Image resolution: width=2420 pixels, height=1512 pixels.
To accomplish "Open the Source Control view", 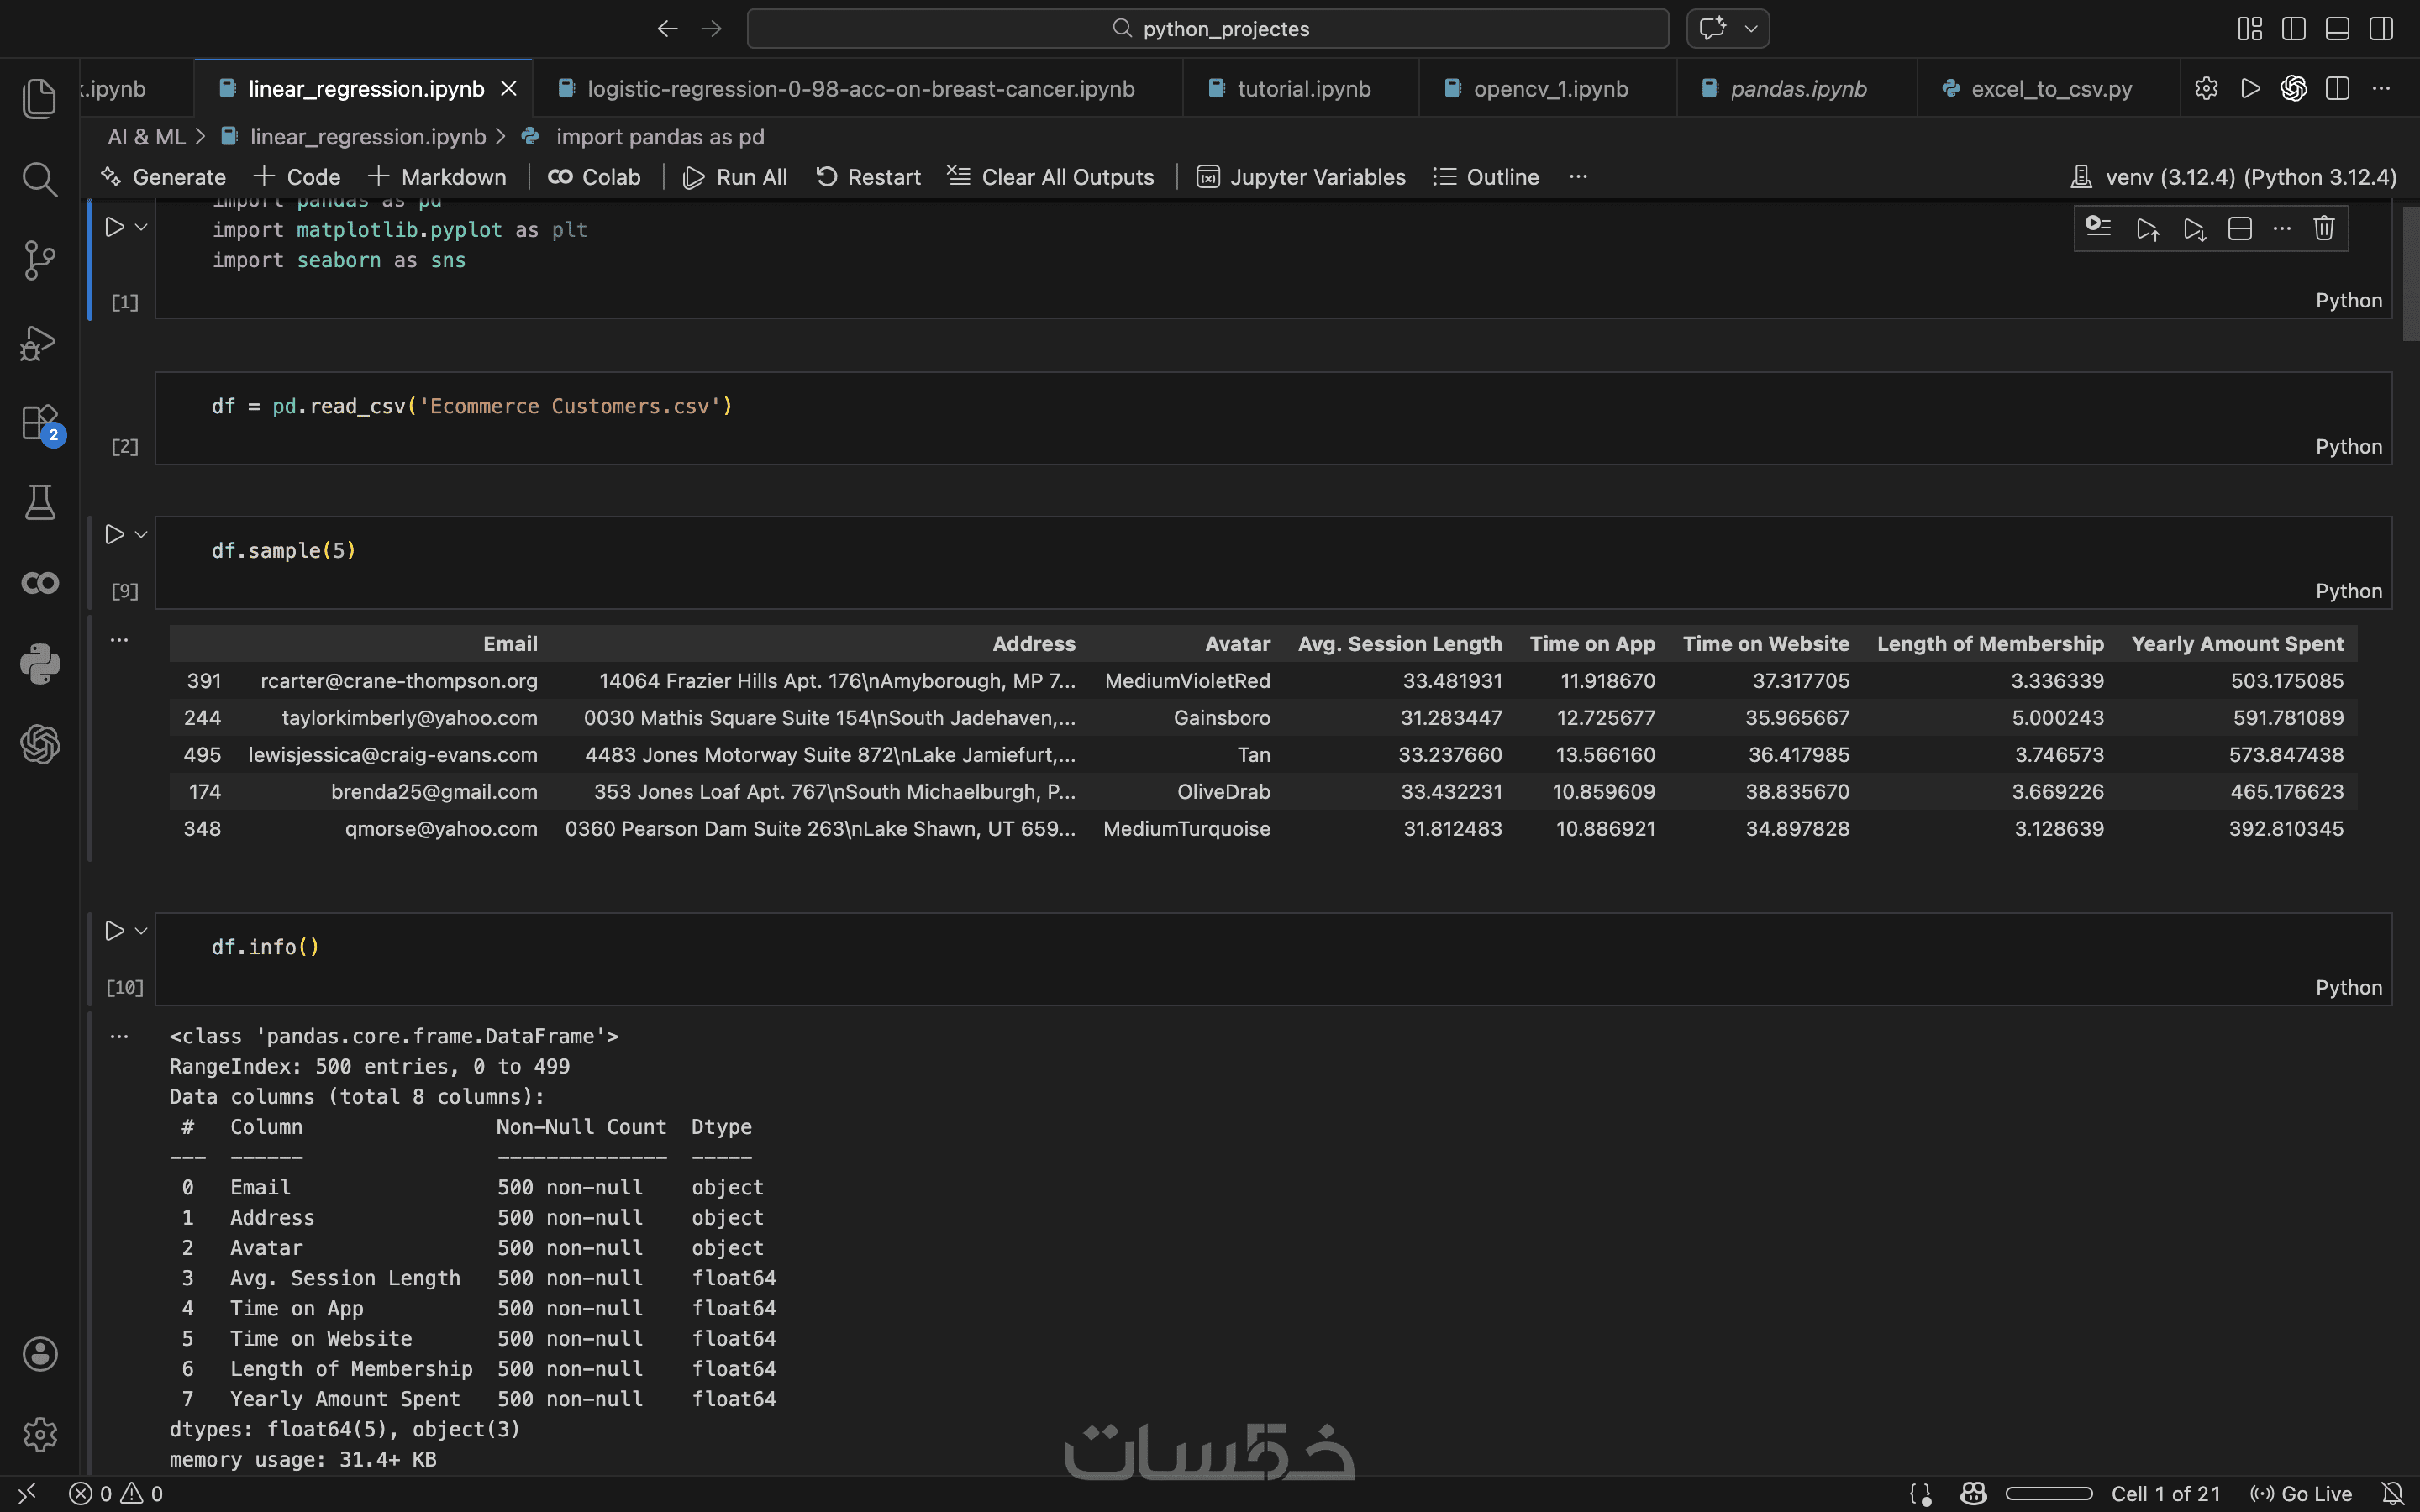I will [39, 260].
